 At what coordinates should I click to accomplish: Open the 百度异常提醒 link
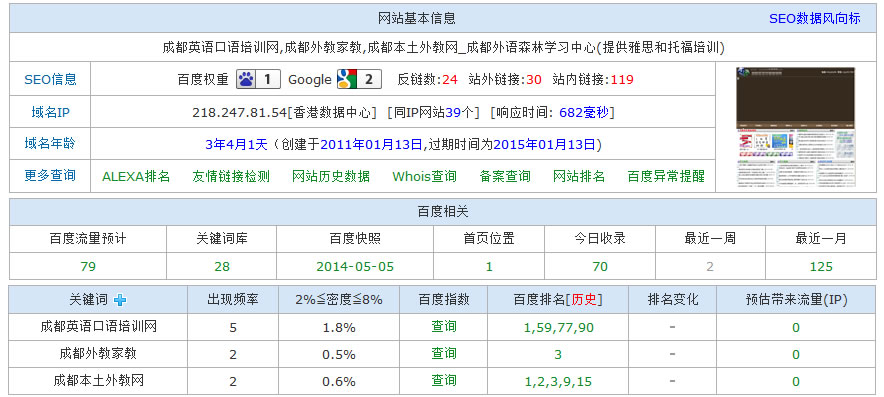coord(666,177)
